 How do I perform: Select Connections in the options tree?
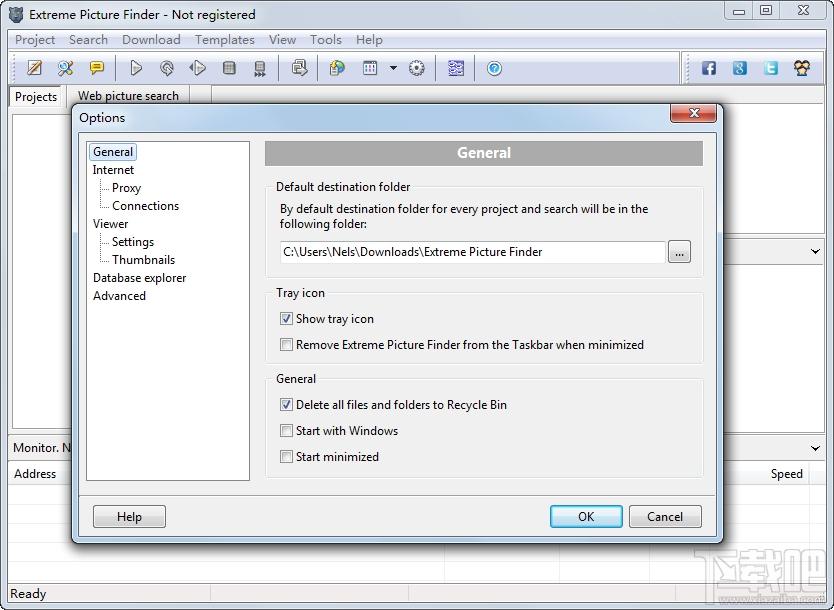tap(145, 206)
